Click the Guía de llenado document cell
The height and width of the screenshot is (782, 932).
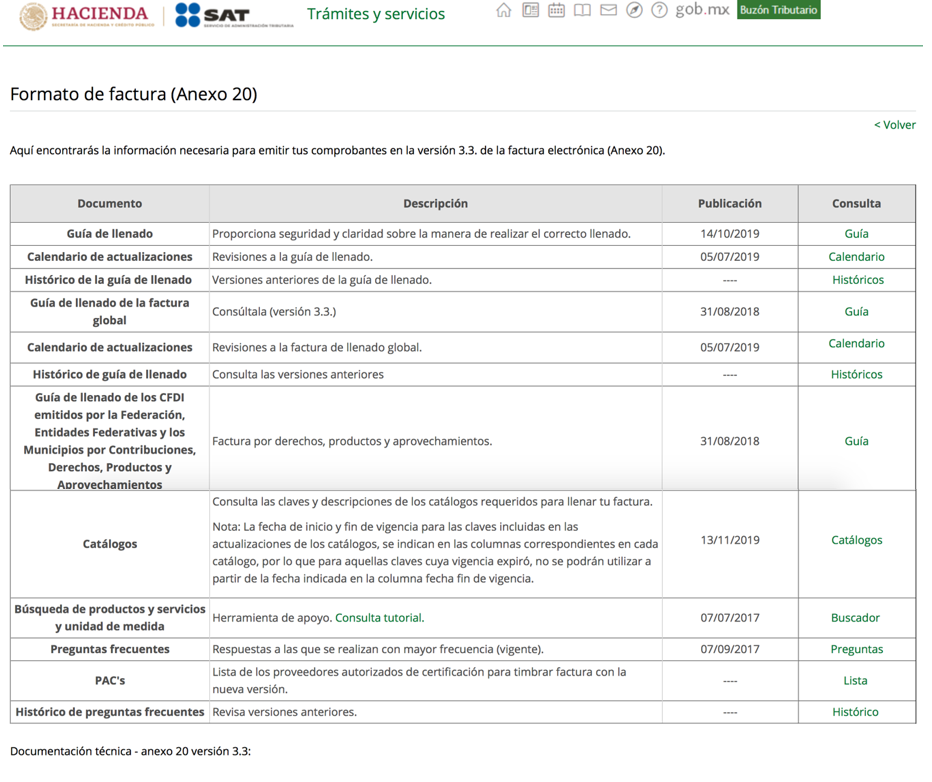[110, 234]
